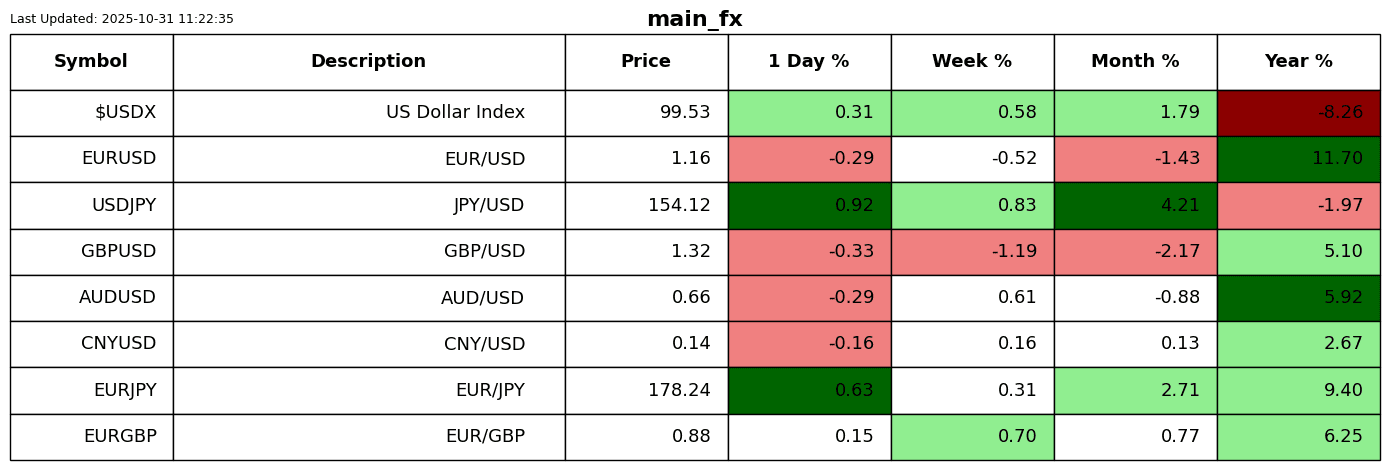Click the Symbol column header
The height and width of the screenshot is (470, 1390).
(91, 62)
